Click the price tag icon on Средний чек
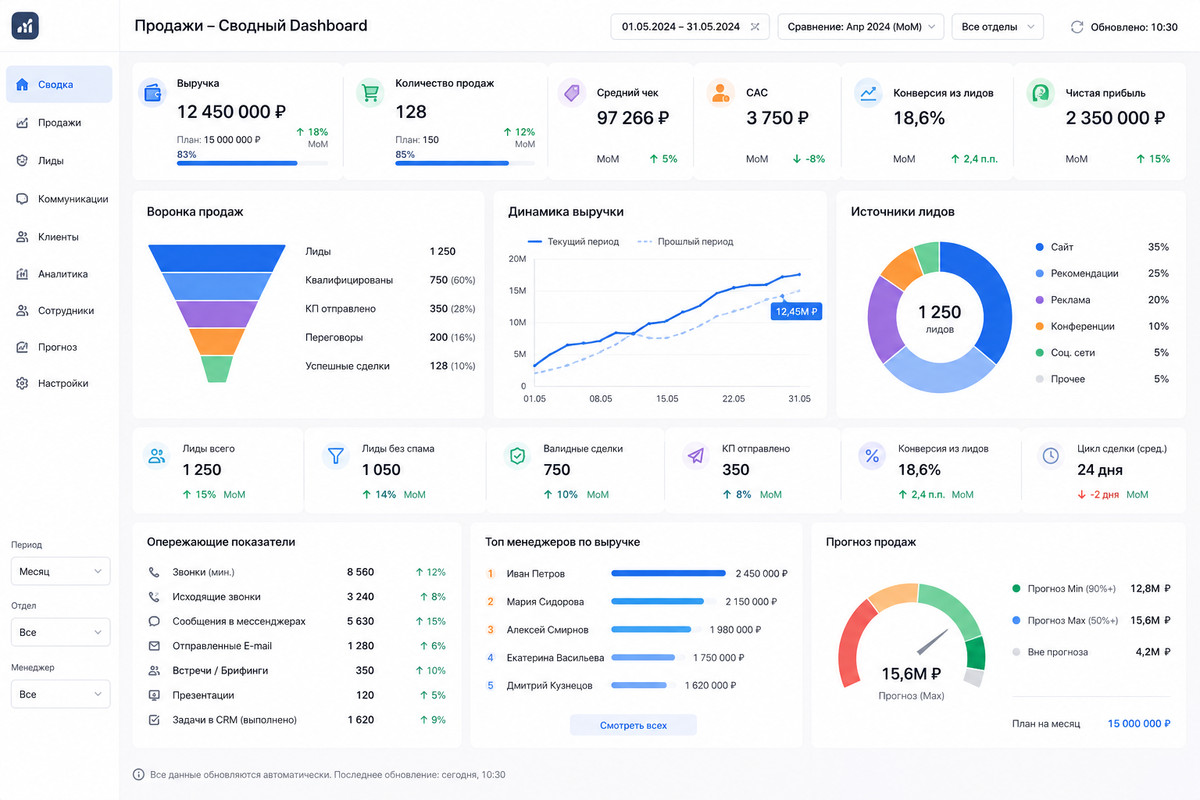This screenshot has height=800, width=1200. 572,93
